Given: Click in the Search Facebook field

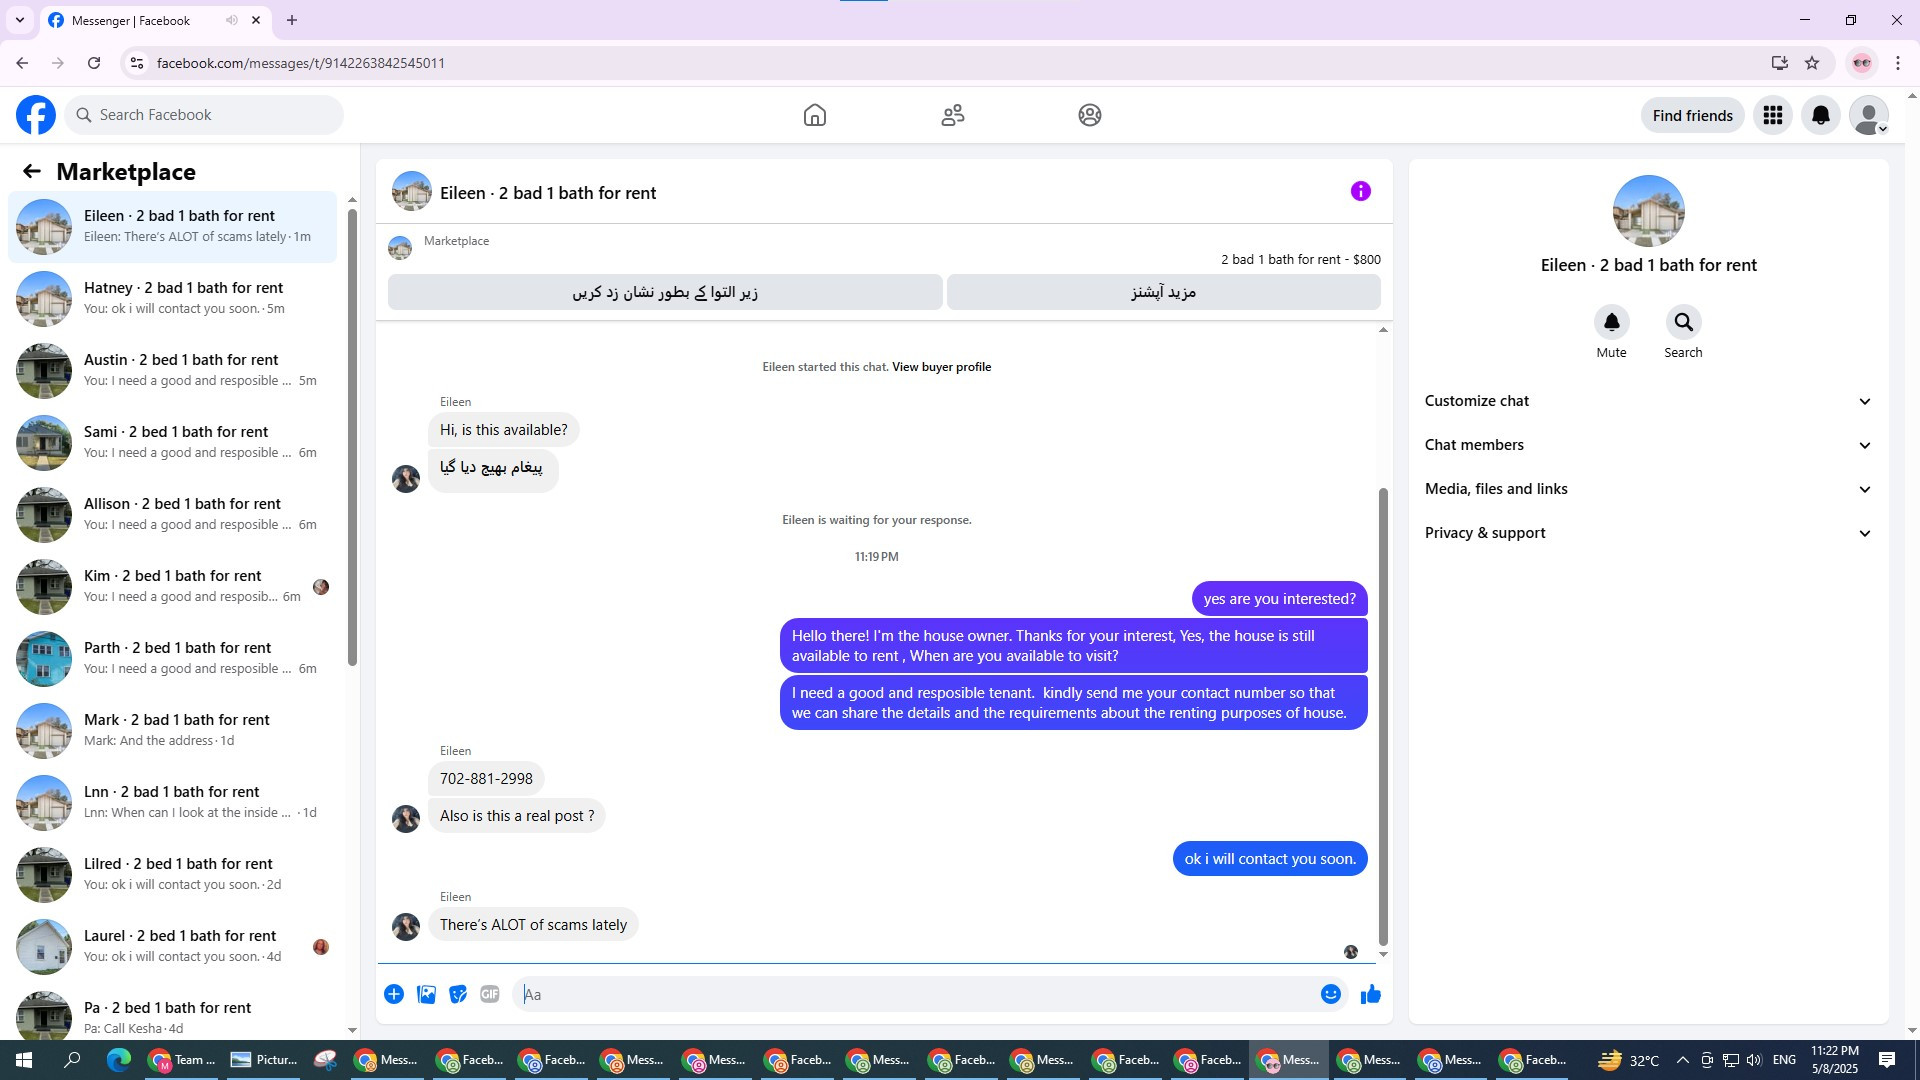Looking at the screenshot, I should [204, 115].
